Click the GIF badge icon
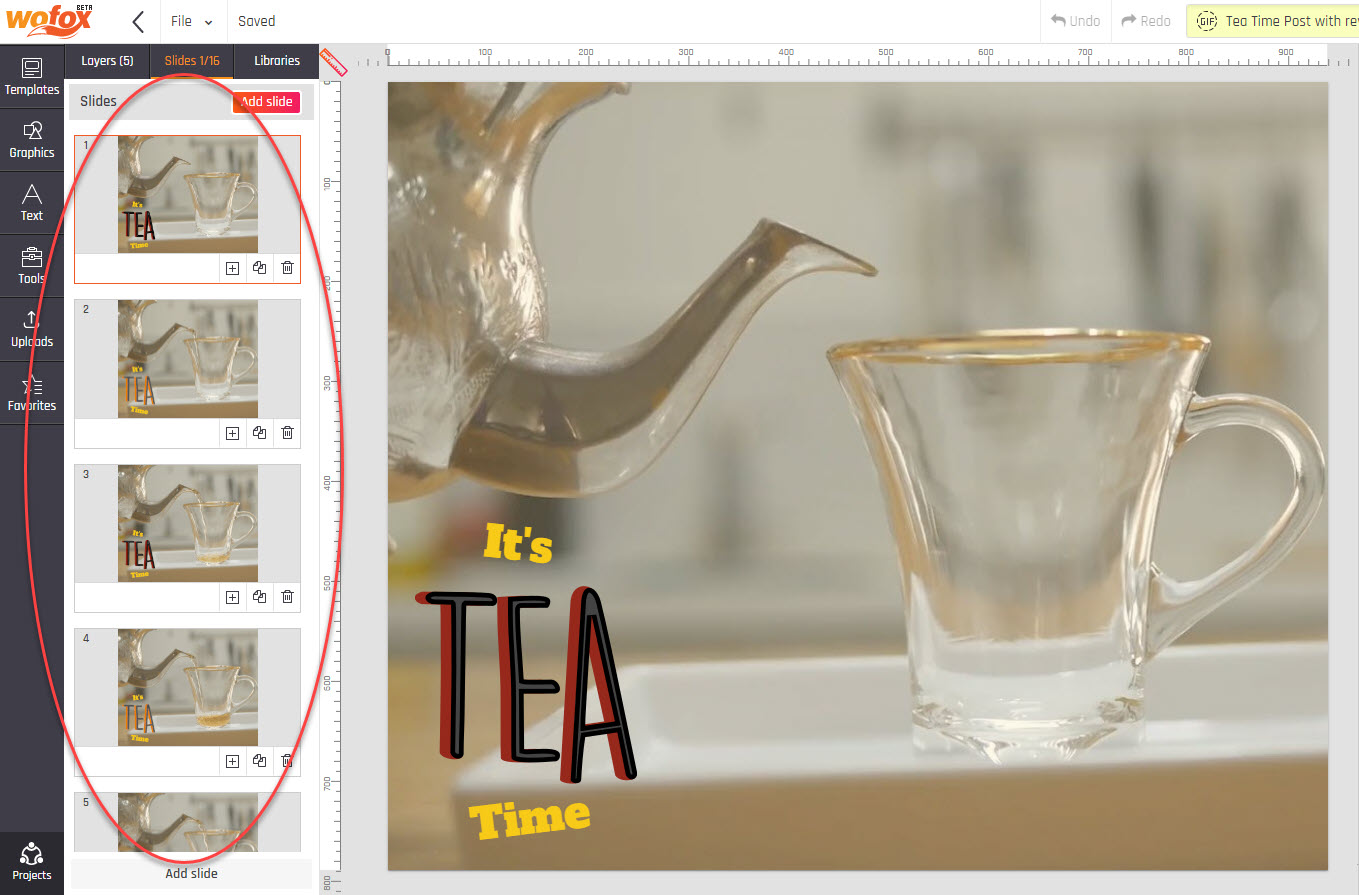This screenshot has width=1359, height=895. tap(1206, 21)
